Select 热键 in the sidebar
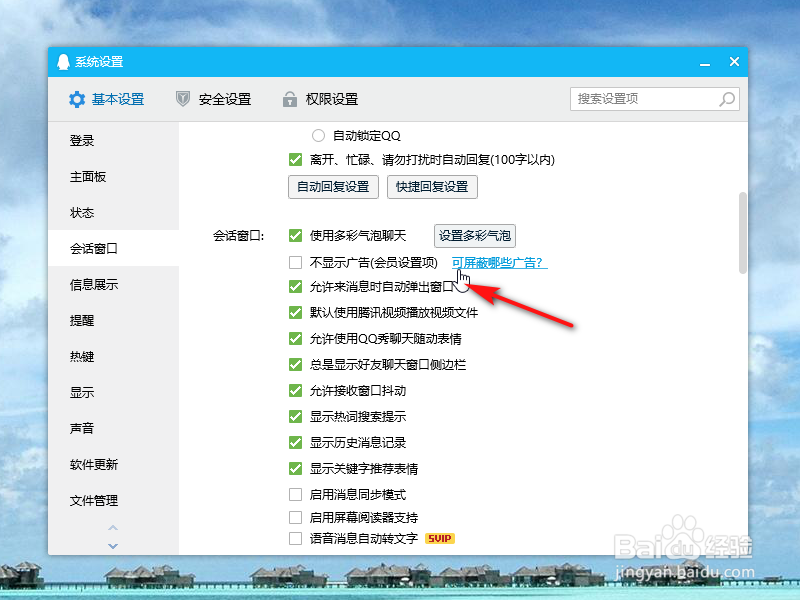 pos(114,356)
